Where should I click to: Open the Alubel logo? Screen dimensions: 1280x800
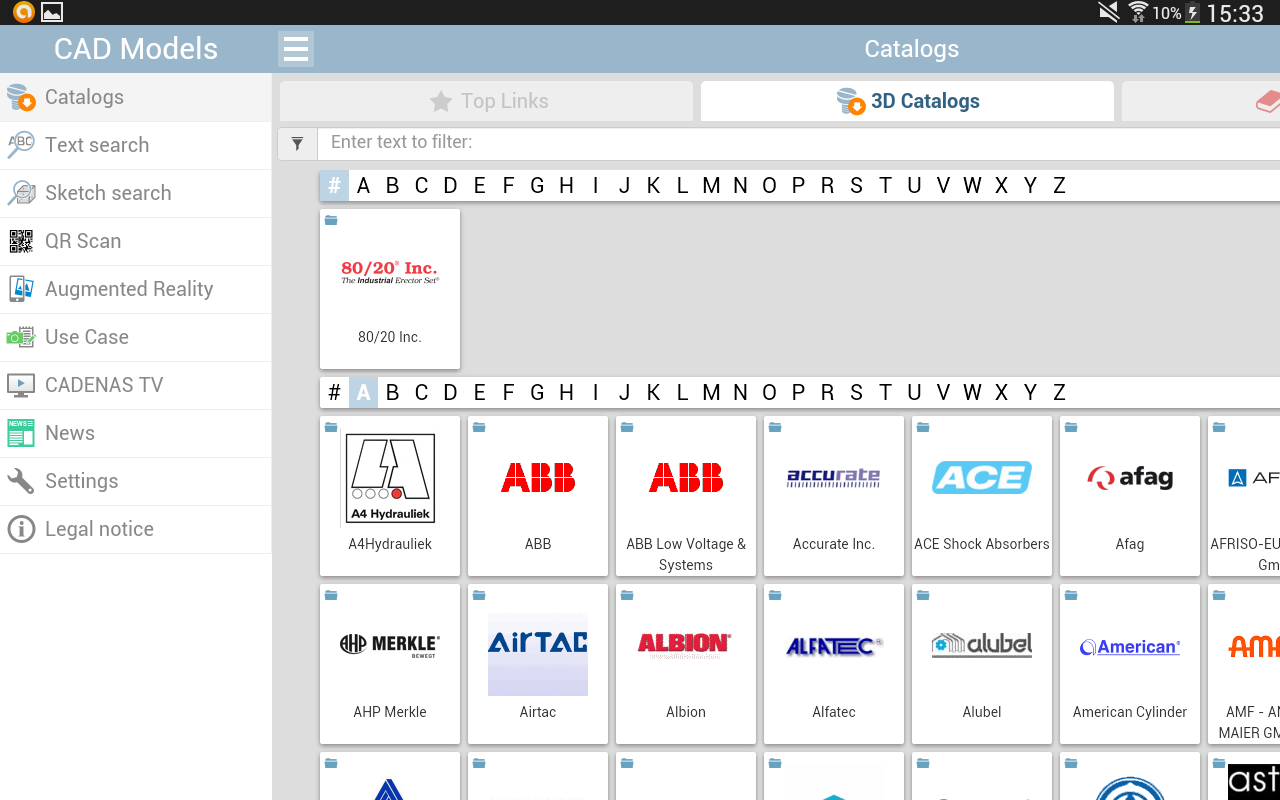[982, 645]
